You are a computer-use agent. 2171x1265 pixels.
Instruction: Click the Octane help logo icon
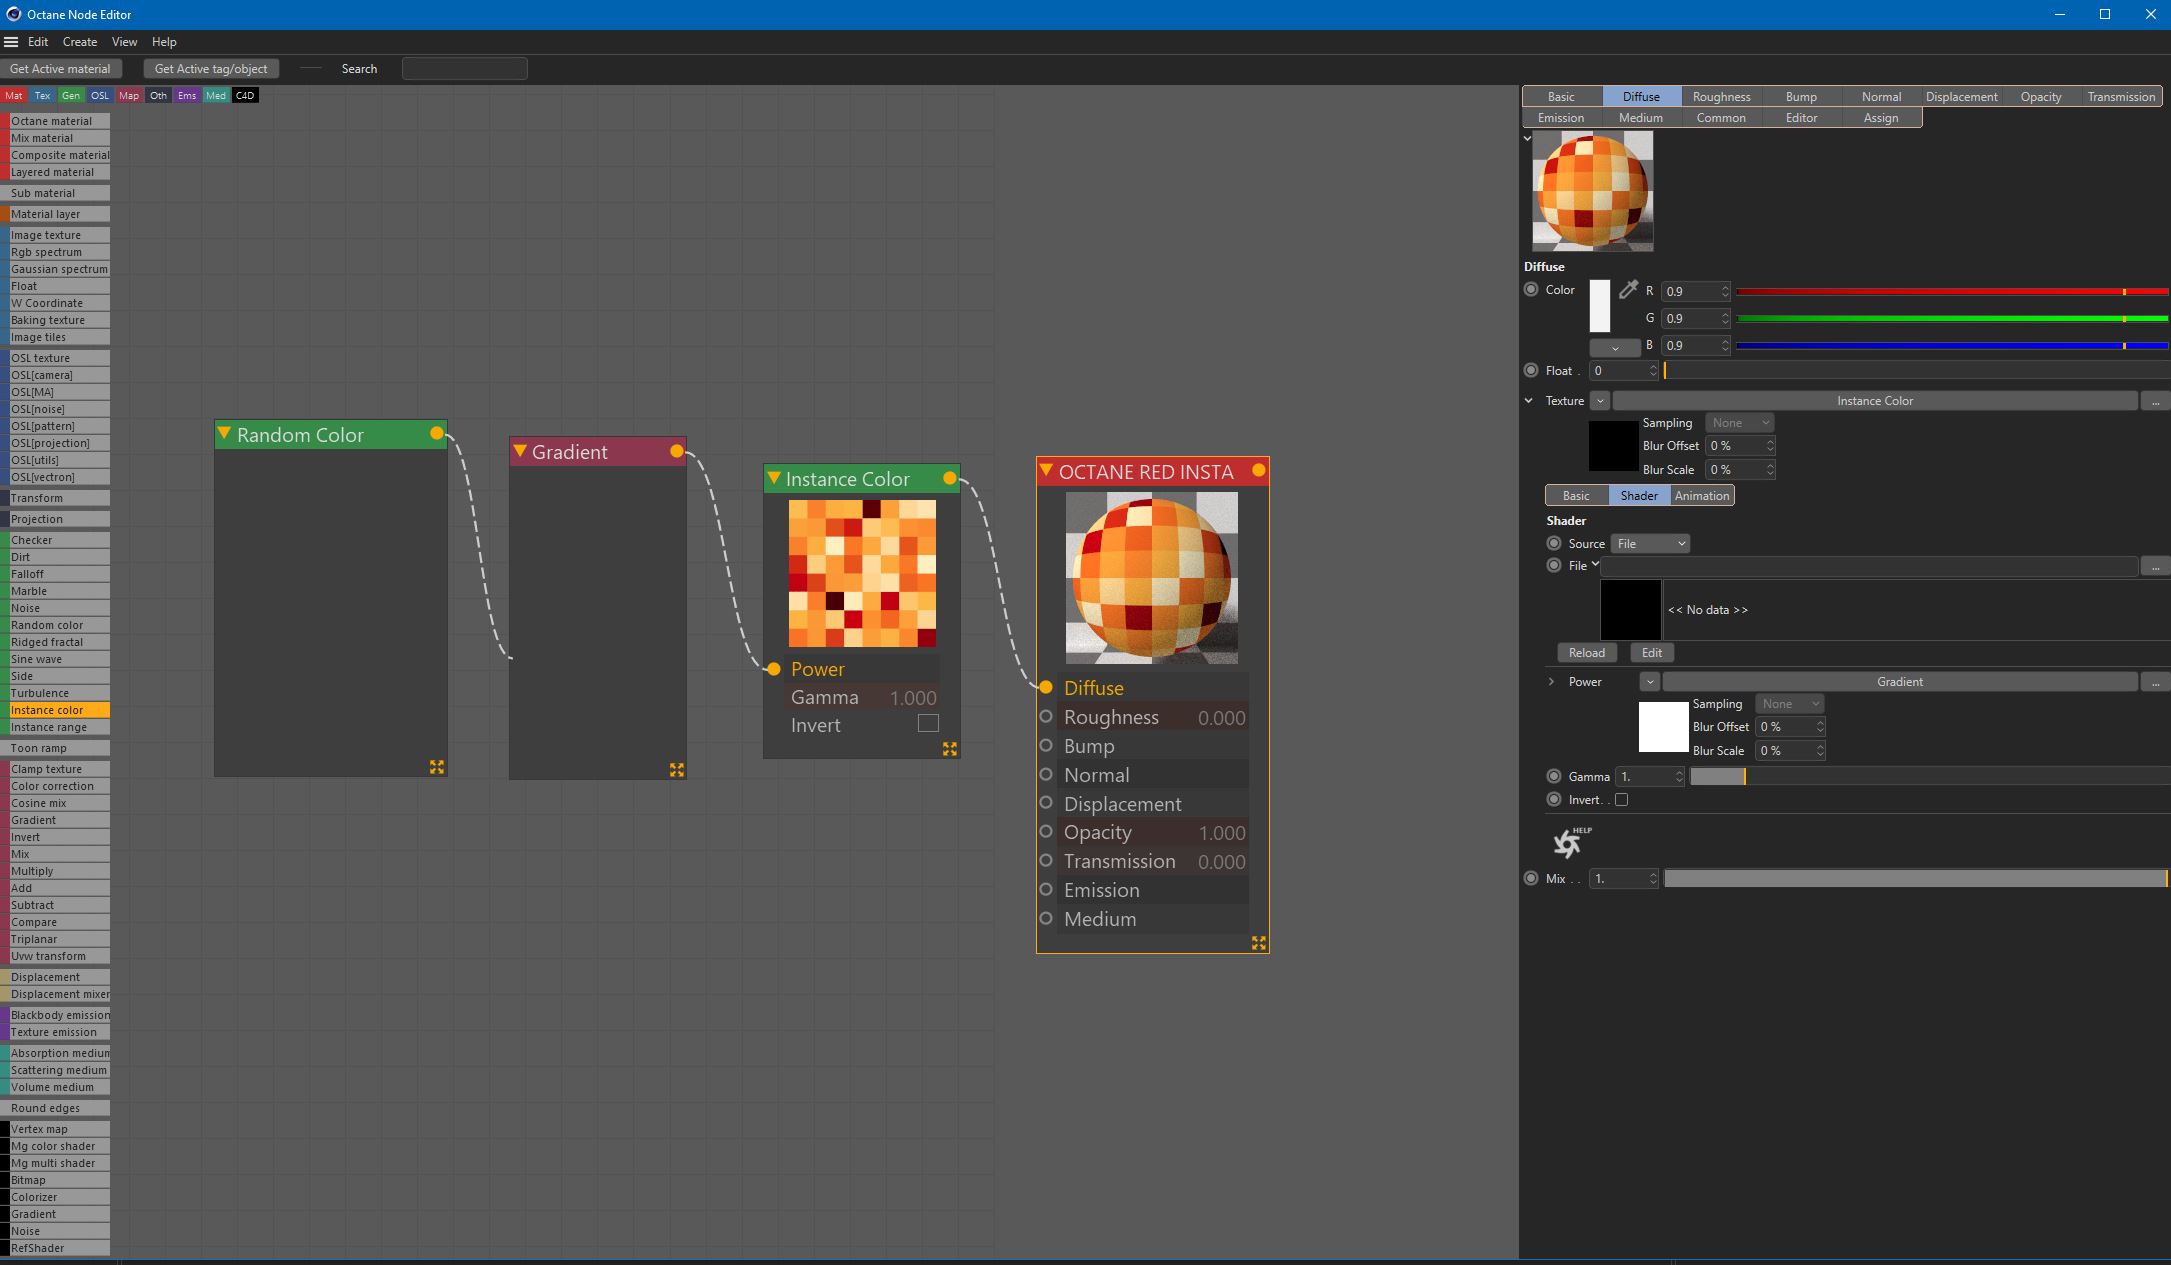click(x=1567, y=843)
